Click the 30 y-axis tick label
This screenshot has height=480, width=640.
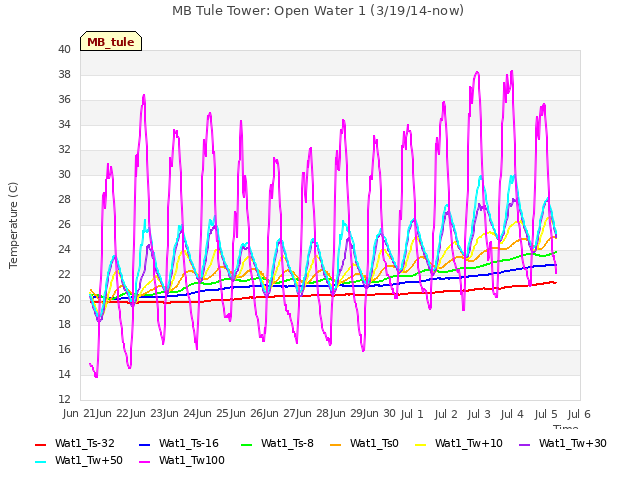(64, 175)
